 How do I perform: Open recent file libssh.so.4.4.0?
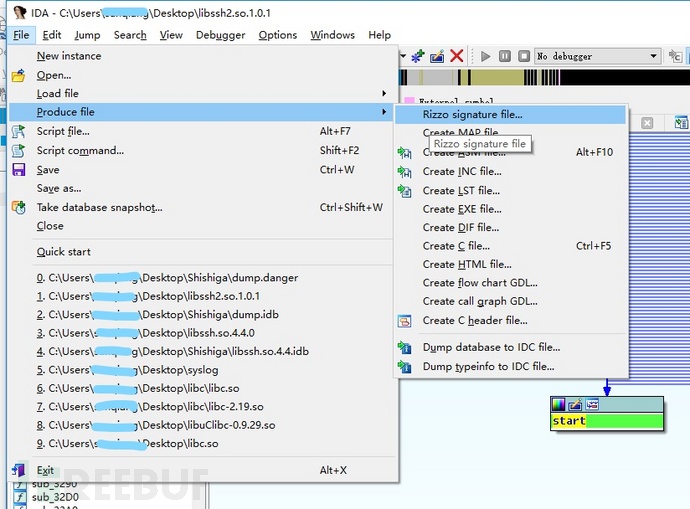pos(201,333)
